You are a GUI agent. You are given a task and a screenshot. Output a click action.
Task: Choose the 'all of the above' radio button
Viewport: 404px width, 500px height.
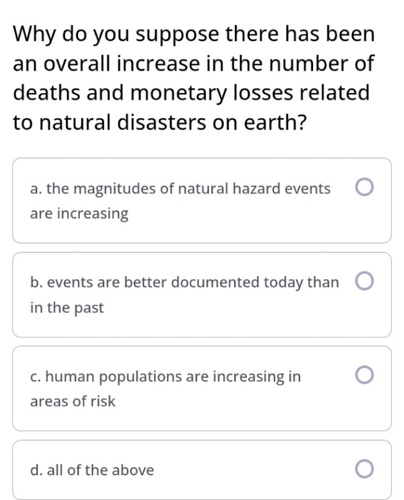[364, 469]
